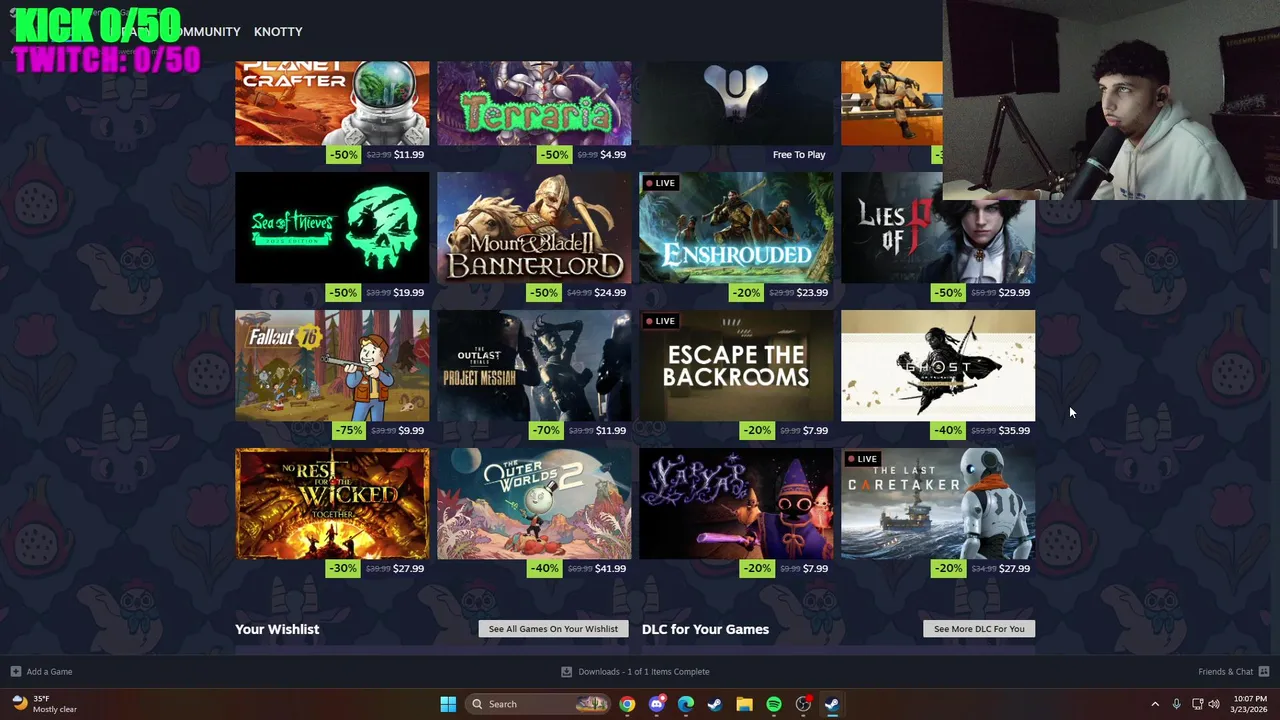Click Outer Worlds 2 -40% $41.99 price

click(580, 569)
